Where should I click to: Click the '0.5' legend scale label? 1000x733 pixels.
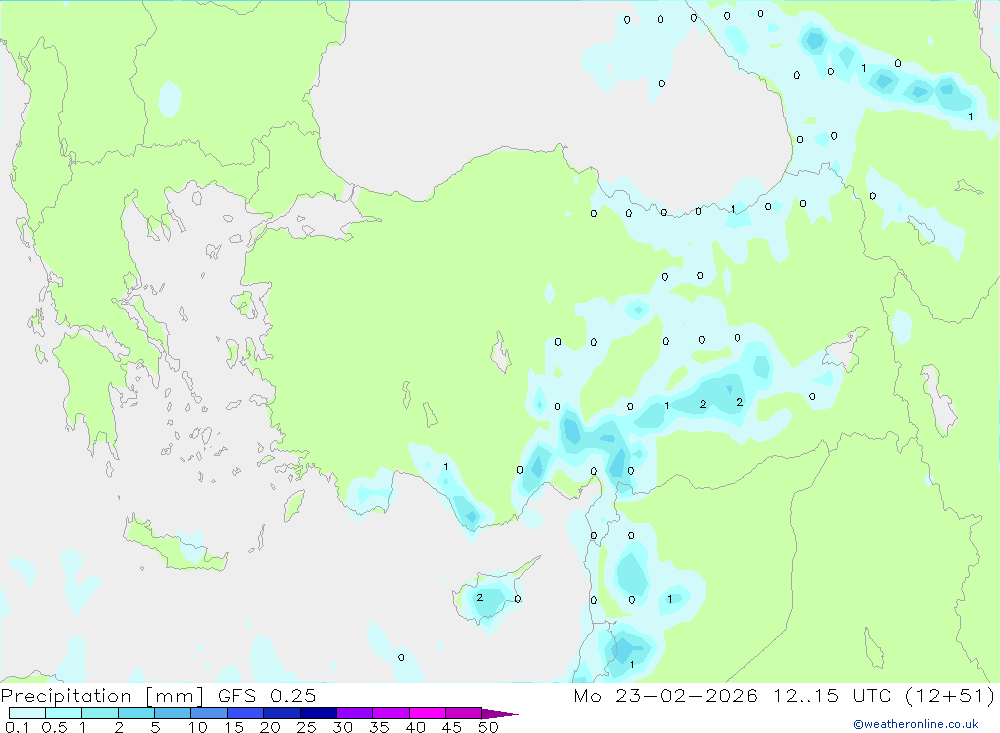click(54, 727)
